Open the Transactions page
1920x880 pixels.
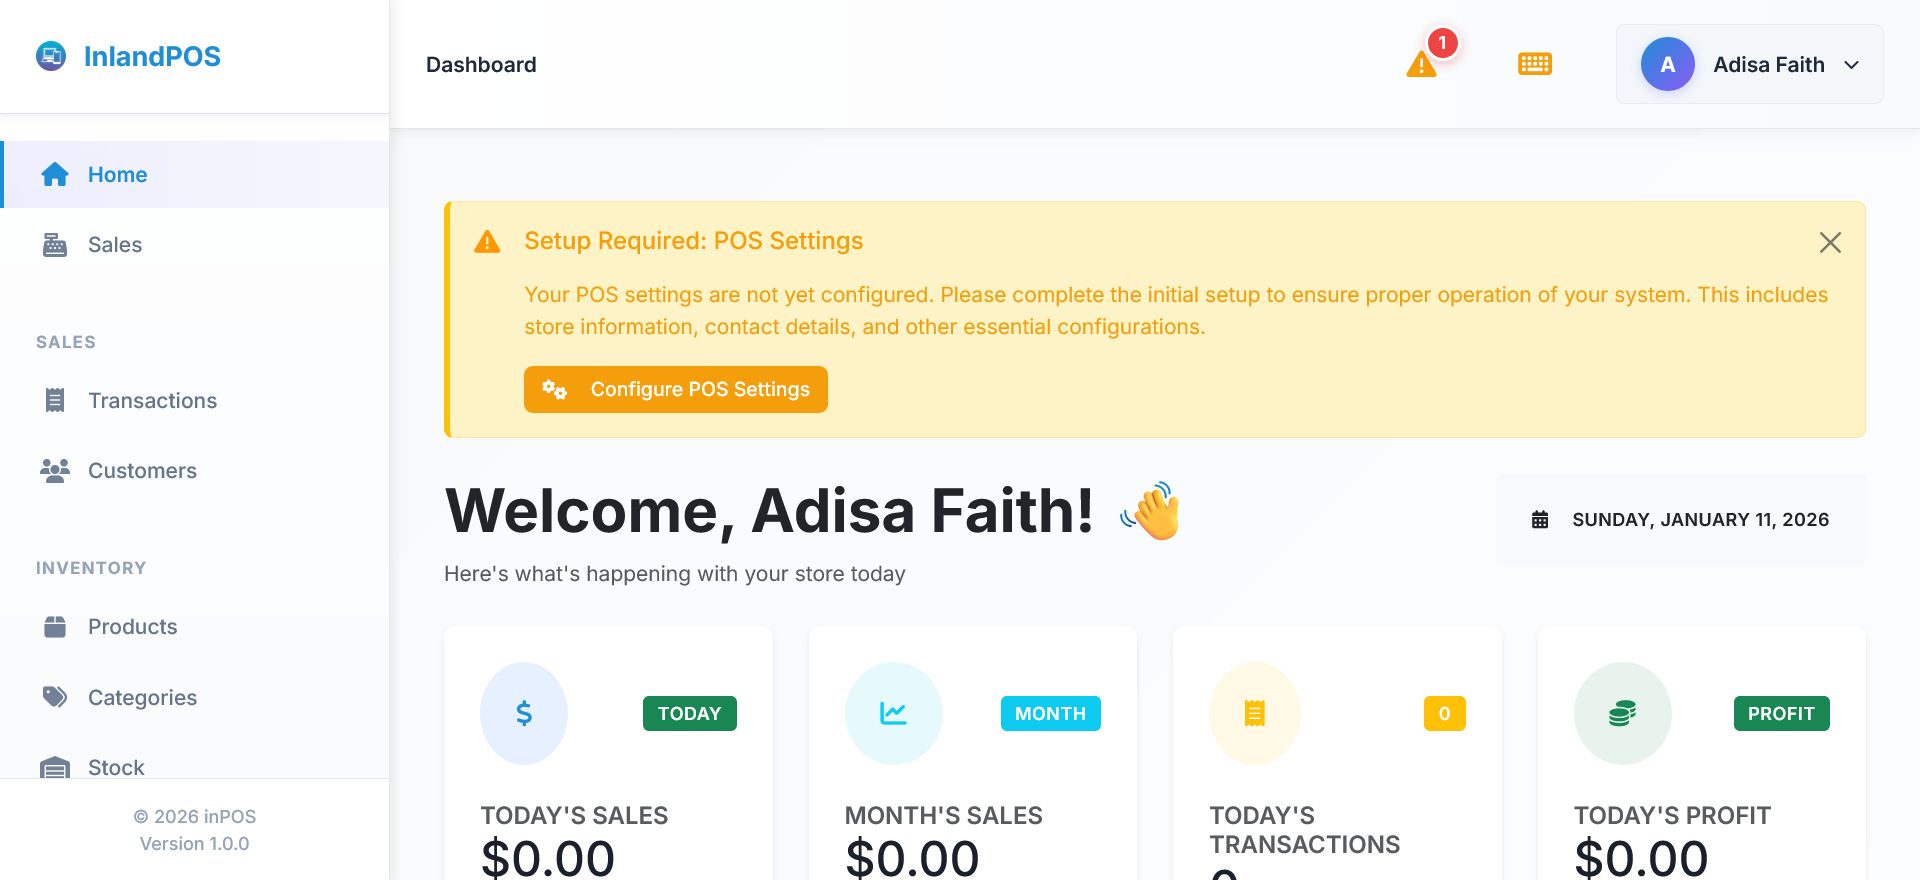click(x=152, y=401)
